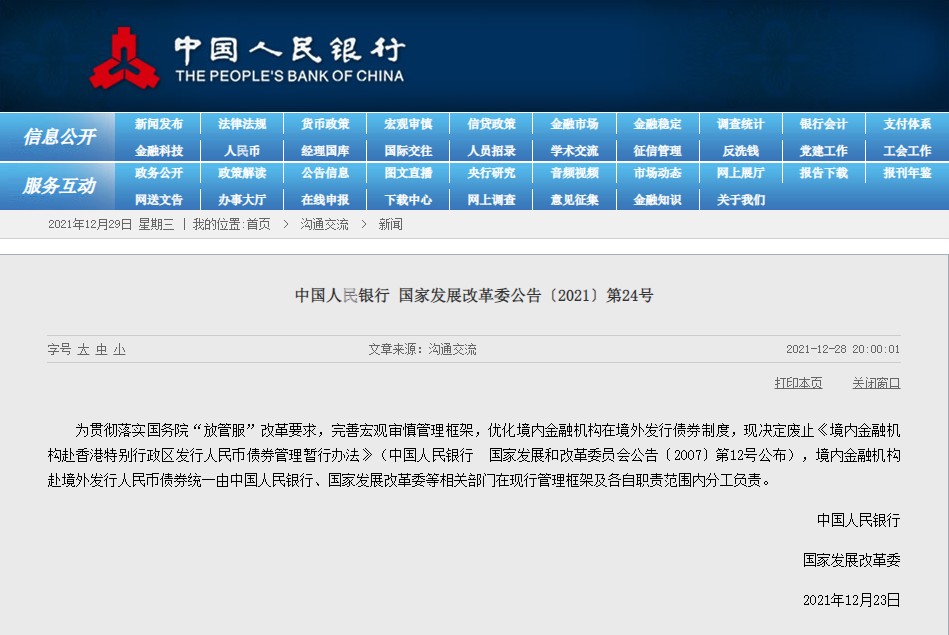Go to 金融市场 section
The height and width of the screenshot is (635, 949).
click(574, 124)
